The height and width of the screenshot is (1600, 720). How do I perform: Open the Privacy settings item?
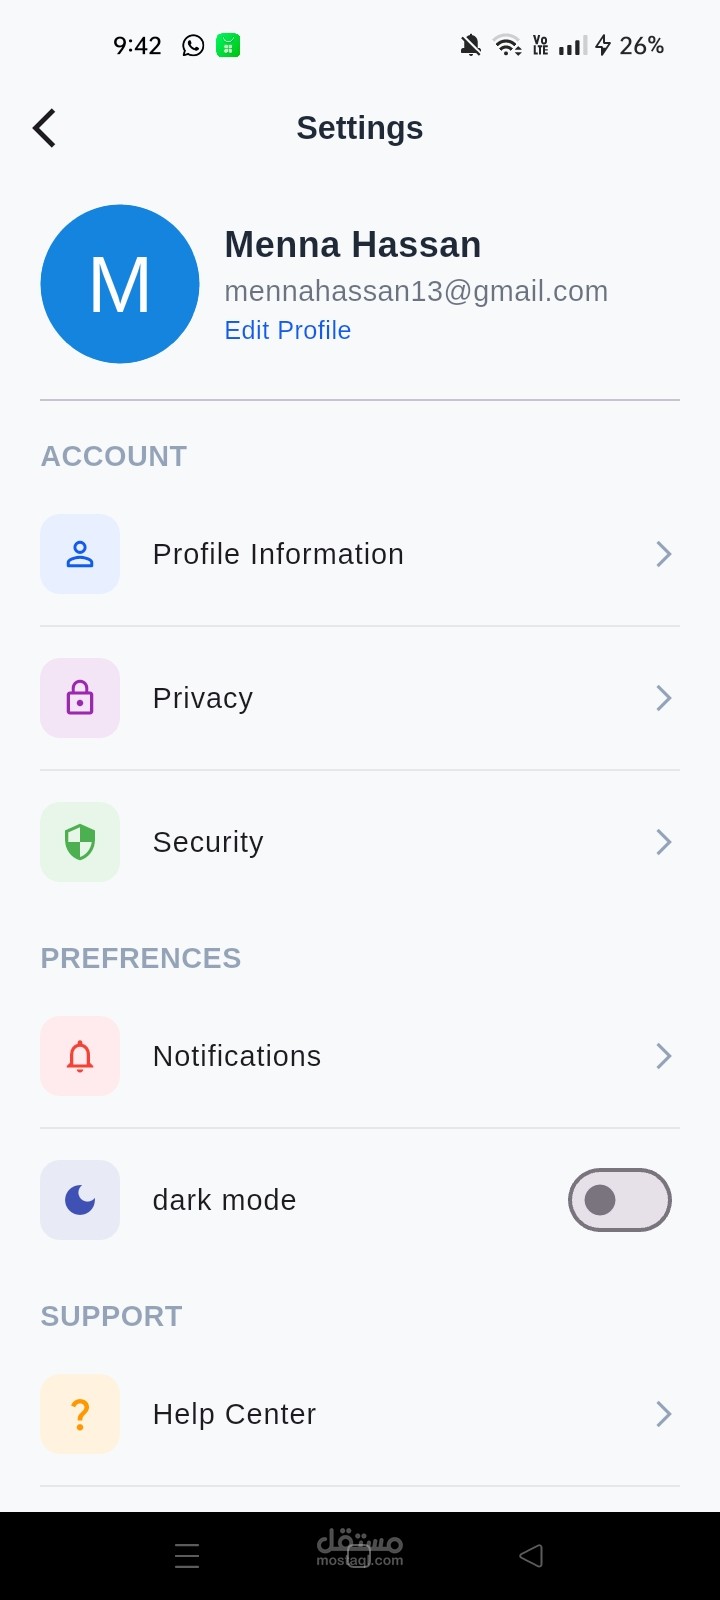coord(203,698)
